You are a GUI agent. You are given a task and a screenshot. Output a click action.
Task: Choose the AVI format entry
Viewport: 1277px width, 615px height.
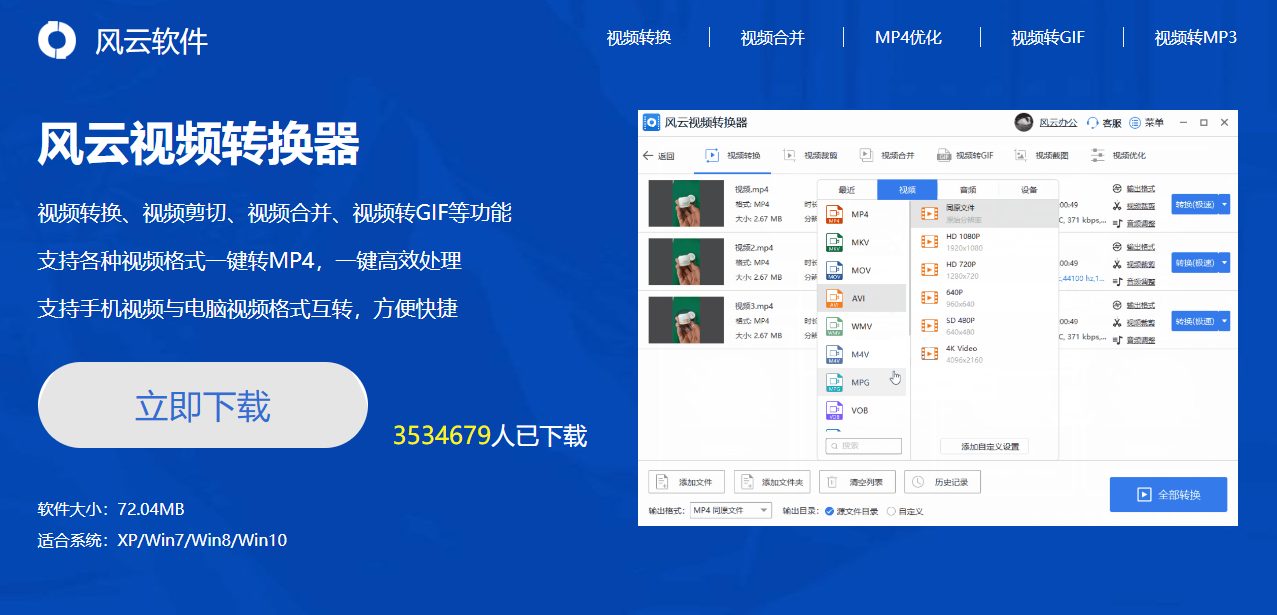[x=862, y=298]
